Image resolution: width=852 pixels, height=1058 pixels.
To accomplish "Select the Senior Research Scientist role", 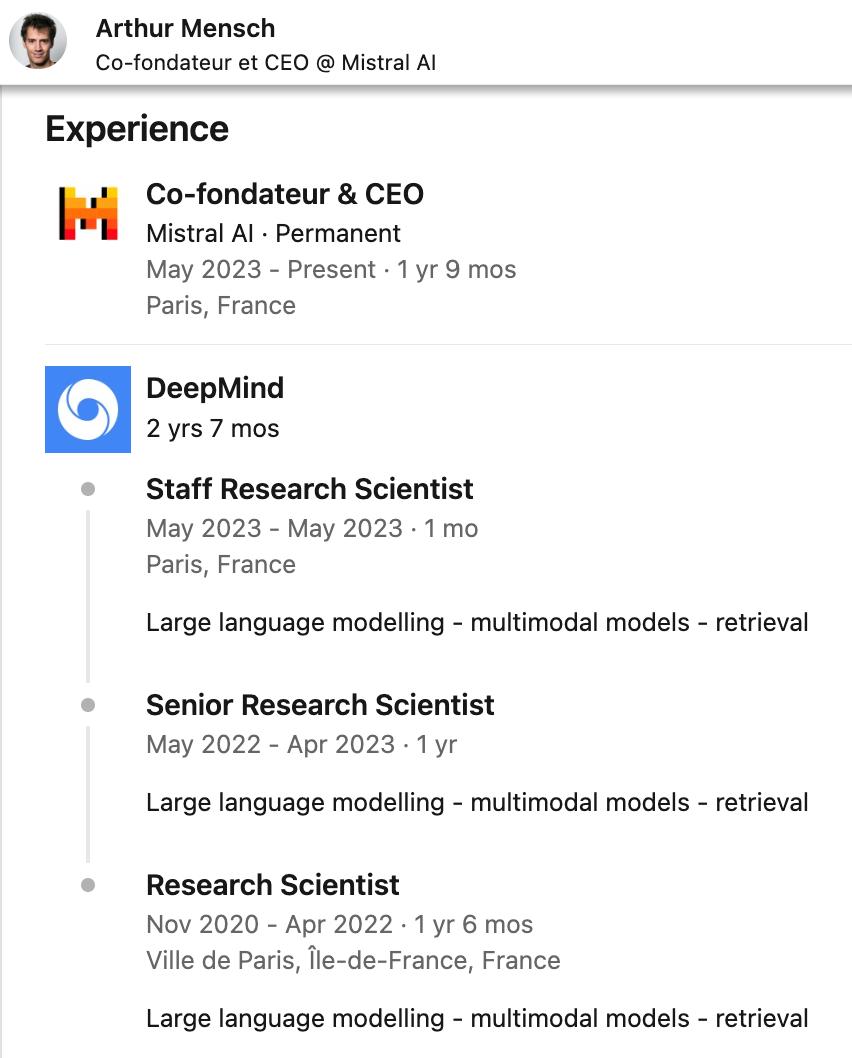I will tap(320, 705).
